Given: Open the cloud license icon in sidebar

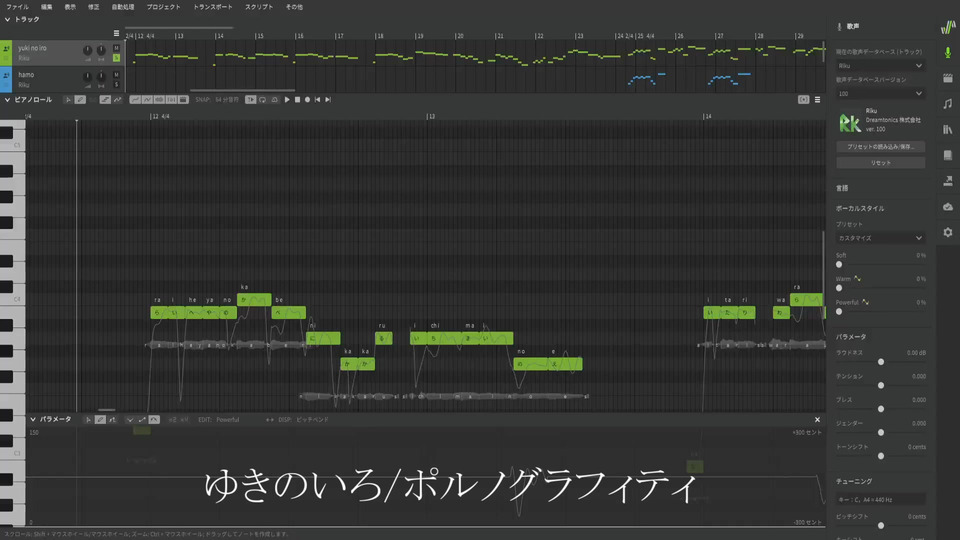Looking at the screenshot, I should pos(948,207).
